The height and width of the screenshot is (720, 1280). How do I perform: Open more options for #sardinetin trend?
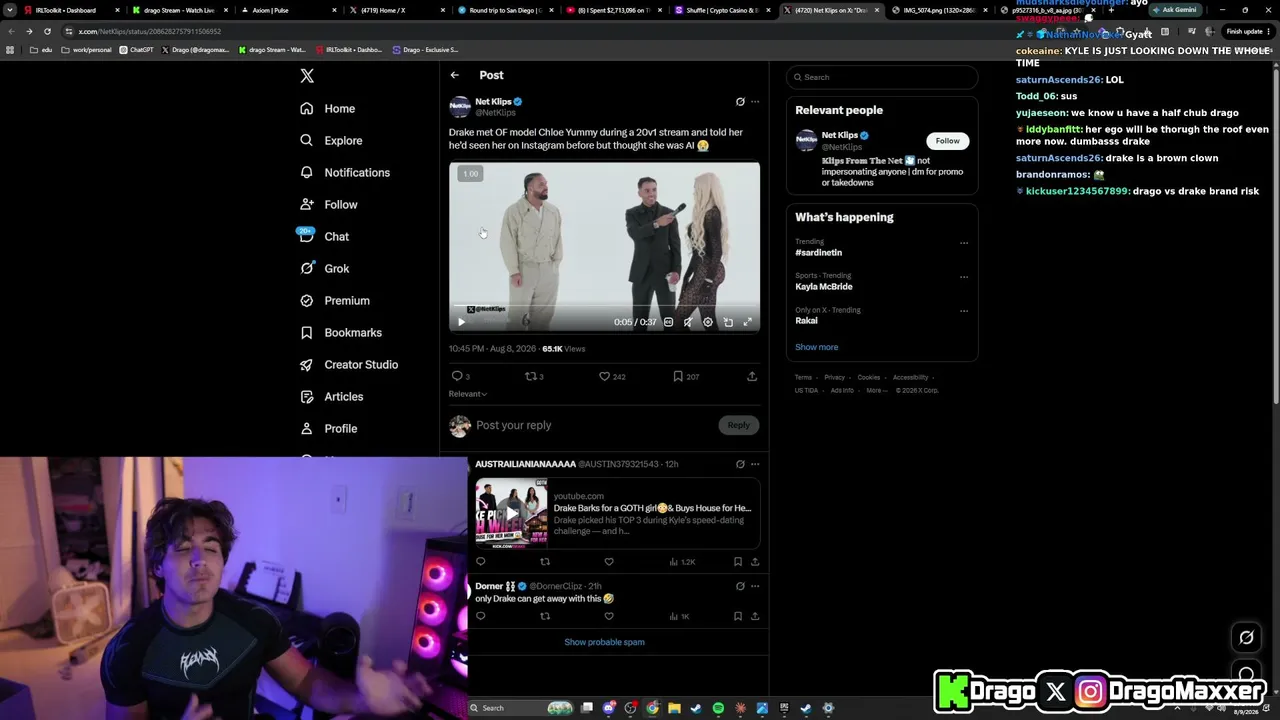964,242
